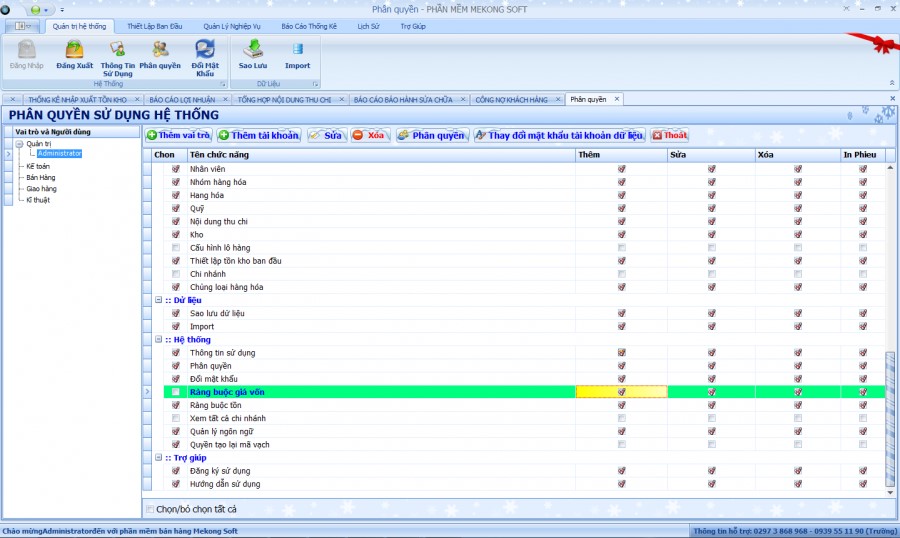Image resolution: width=900 pixels, height=538 pixels.
Task: Switch to BÁO CÁO BẢO HÀNH SỬA CHỮA tab
Action: pyautogui.click(x=403, y=100)
